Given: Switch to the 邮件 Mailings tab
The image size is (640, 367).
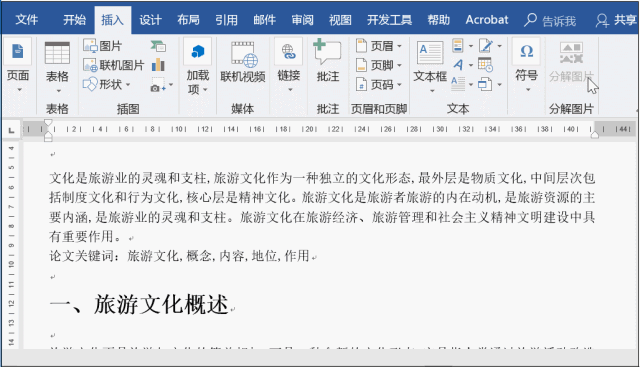Looking at the screenshot, I should (264, 20).
